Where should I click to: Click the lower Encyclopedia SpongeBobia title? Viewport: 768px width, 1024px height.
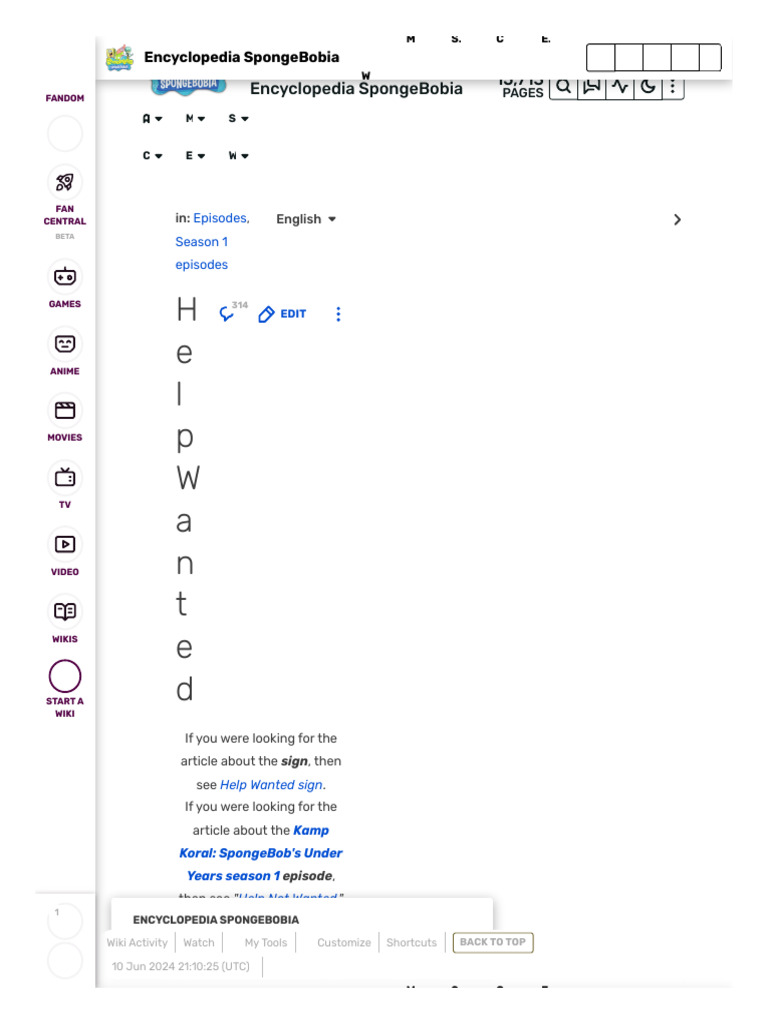click(x=357, y=89)
